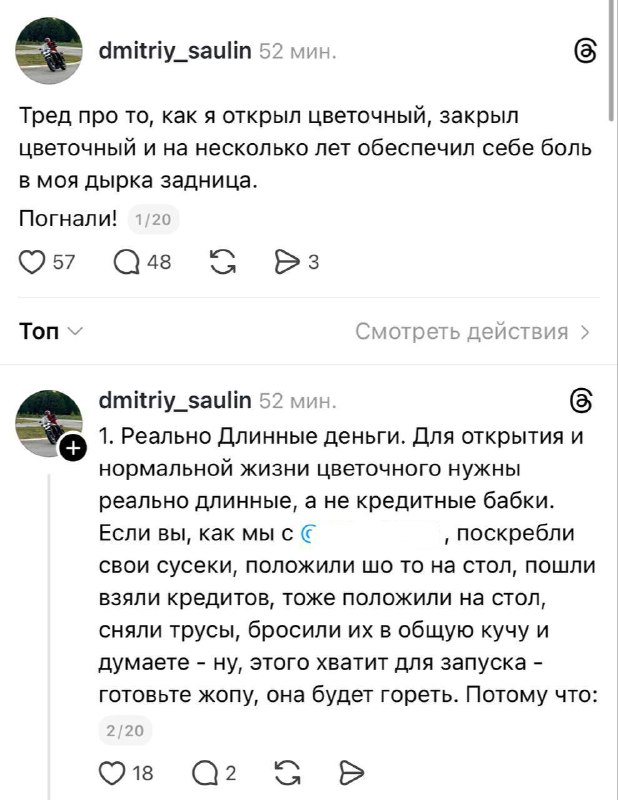
Task: Collapse the Топ sort selector
Action: click(x=75, y=331)
